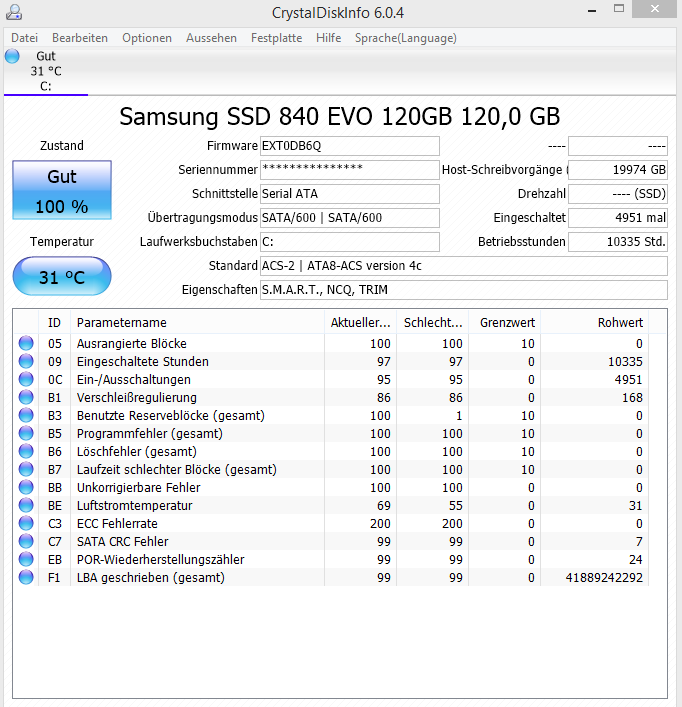Click the Host-Schreibvorgänge value 19974 GB
The image size is (682, 707).
tap(618, 170)
